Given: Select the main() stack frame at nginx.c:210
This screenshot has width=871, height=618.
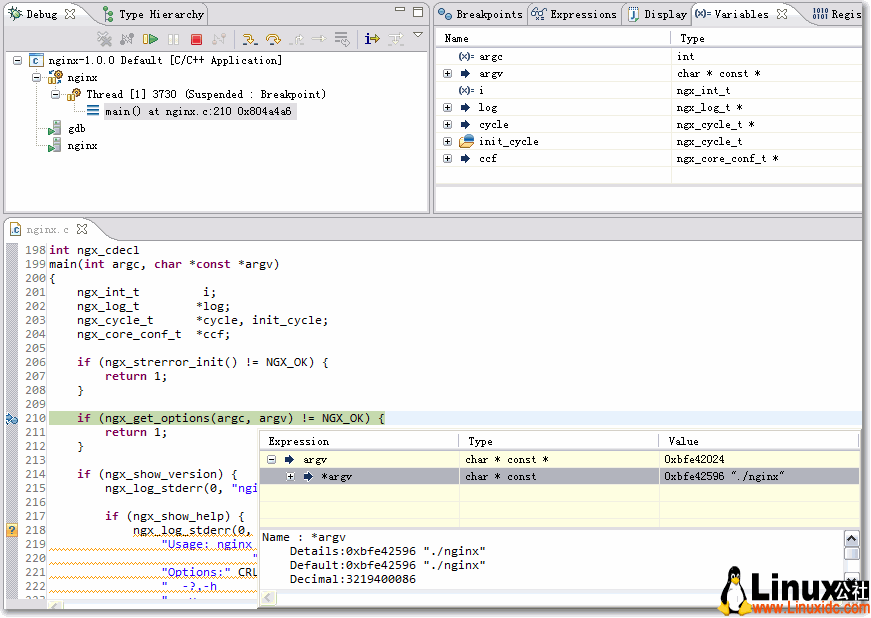Looking at the screenshot, I should [198, 112].
